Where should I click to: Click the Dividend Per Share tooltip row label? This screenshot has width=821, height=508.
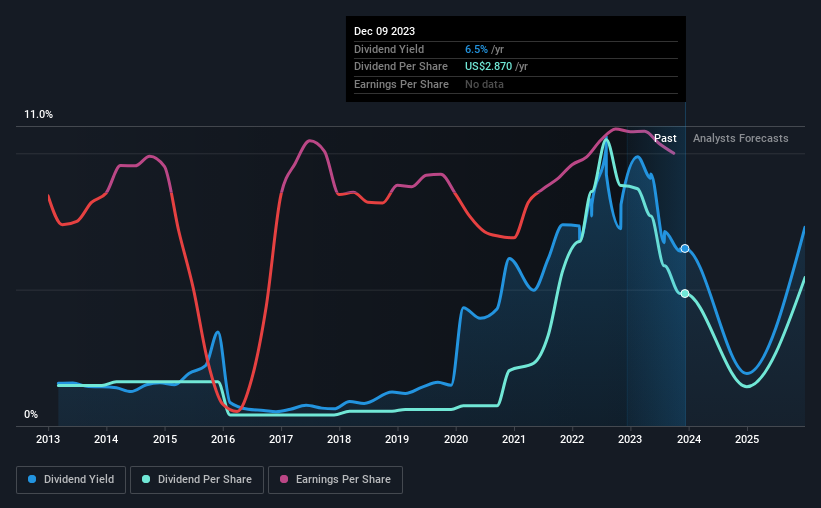click(x=401, y=67)
